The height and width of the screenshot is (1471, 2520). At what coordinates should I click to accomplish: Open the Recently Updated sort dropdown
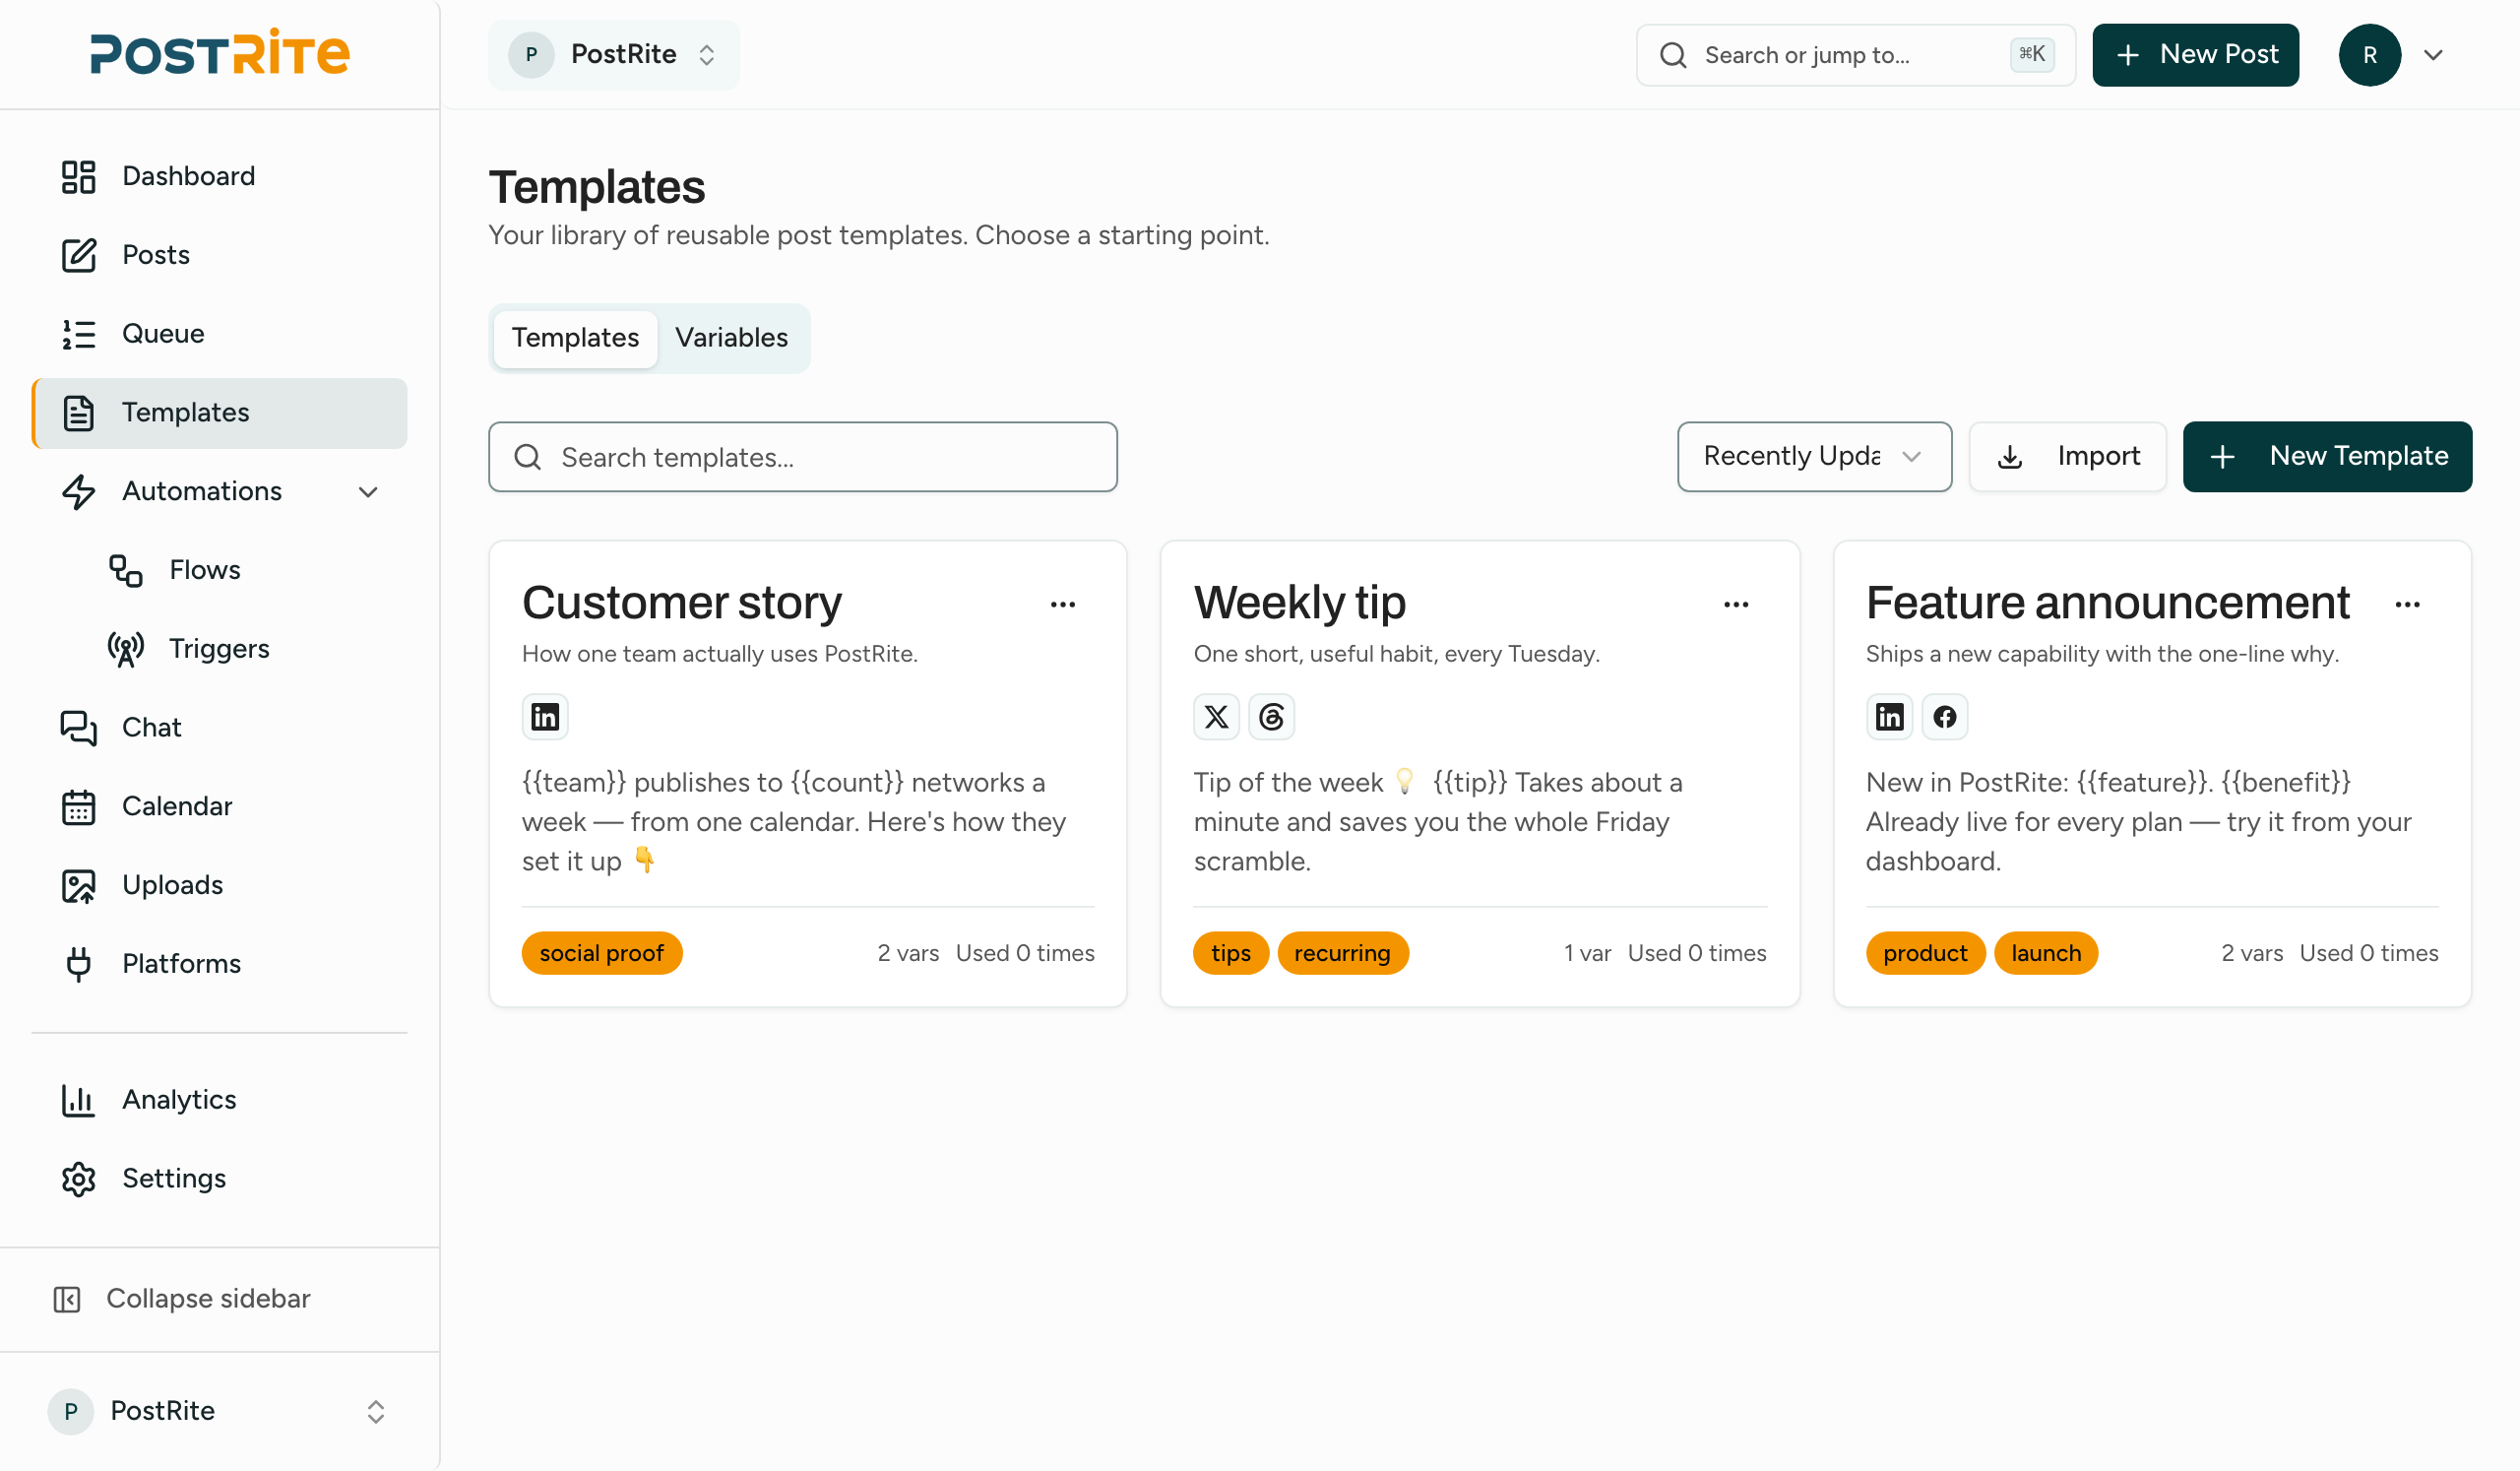(x=1814, y=457)
